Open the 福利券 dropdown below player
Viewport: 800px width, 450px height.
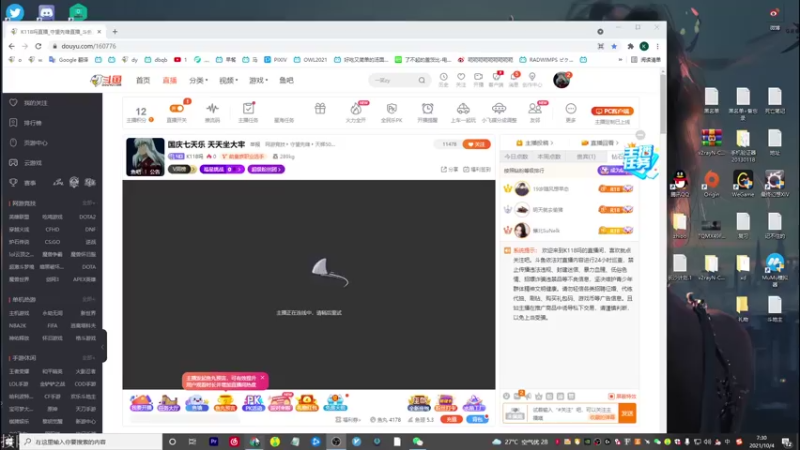click(x=348, y=419)
